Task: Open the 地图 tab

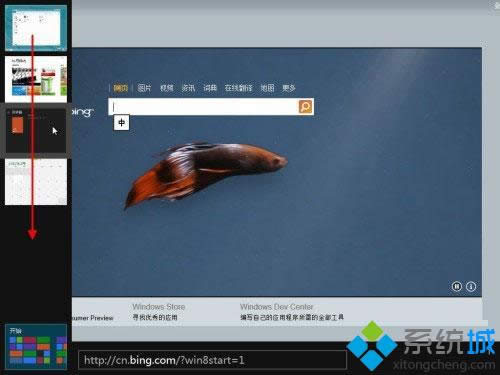Action: tap(267, 88)
